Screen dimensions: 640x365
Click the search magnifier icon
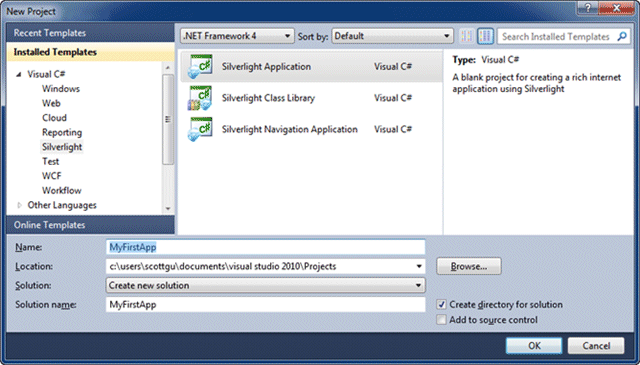click(622, 36)
